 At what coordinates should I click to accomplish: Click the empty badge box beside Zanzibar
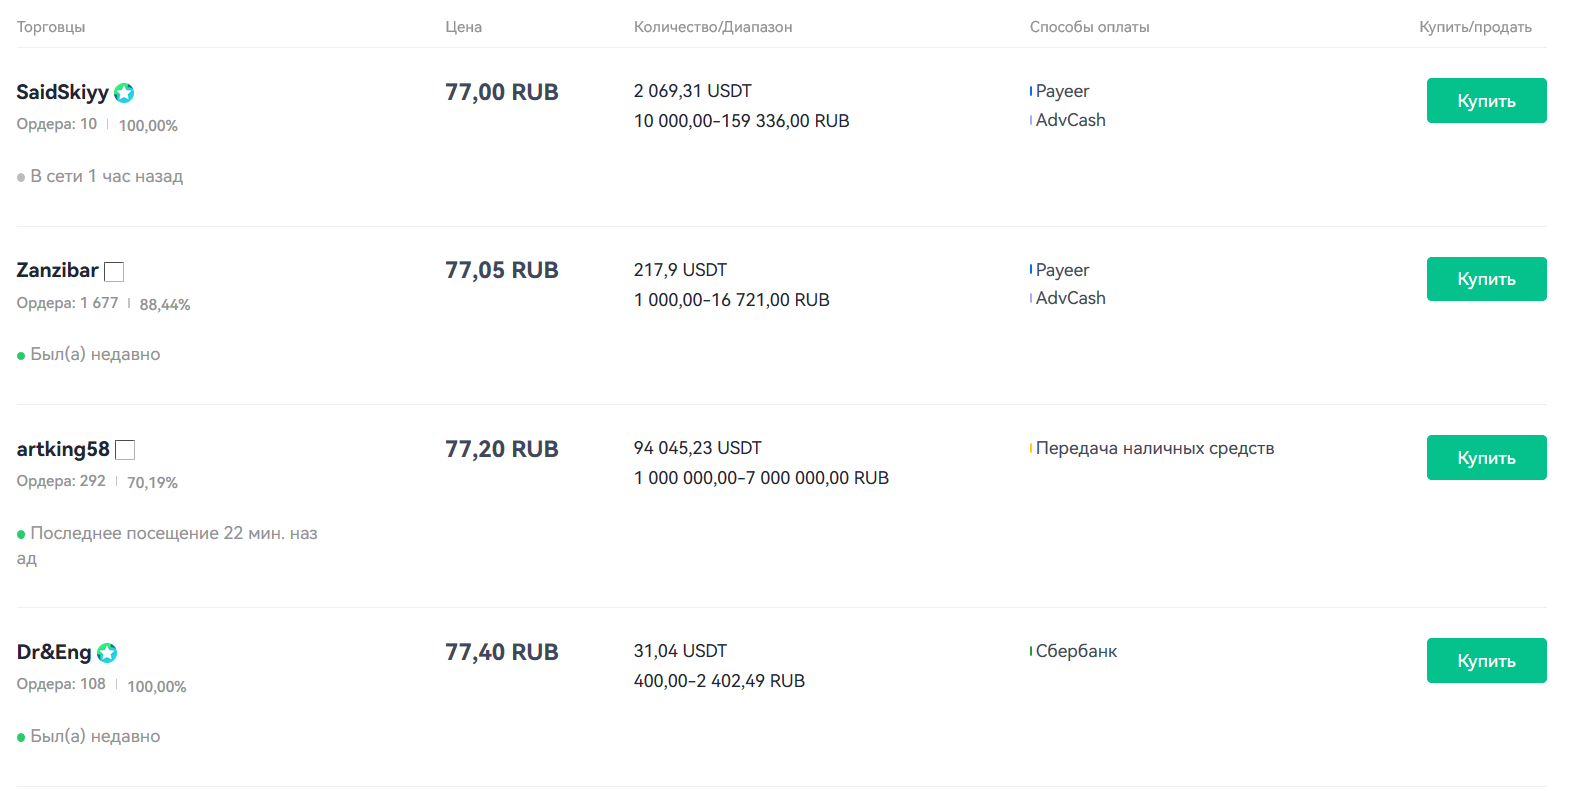click(114, 272)
